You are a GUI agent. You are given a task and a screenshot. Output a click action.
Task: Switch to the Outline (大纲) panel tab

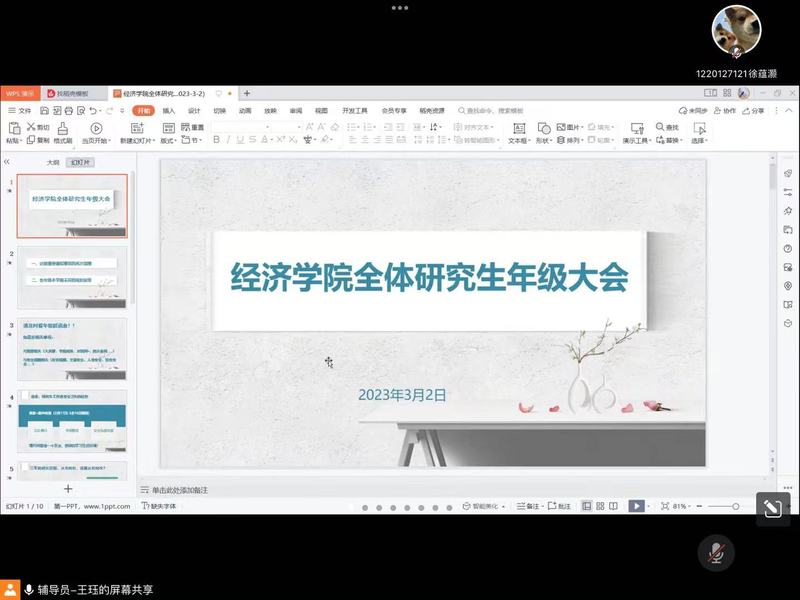pos(53,161)
